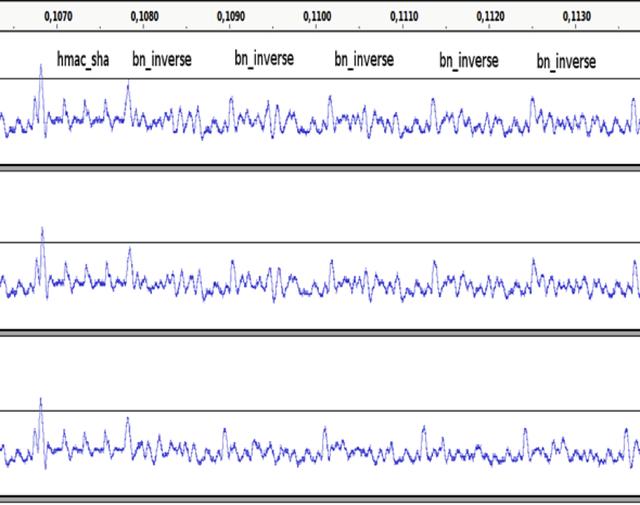Select the hmac_sha label
This screenshot has height=505, width=640.
(83, 60)
